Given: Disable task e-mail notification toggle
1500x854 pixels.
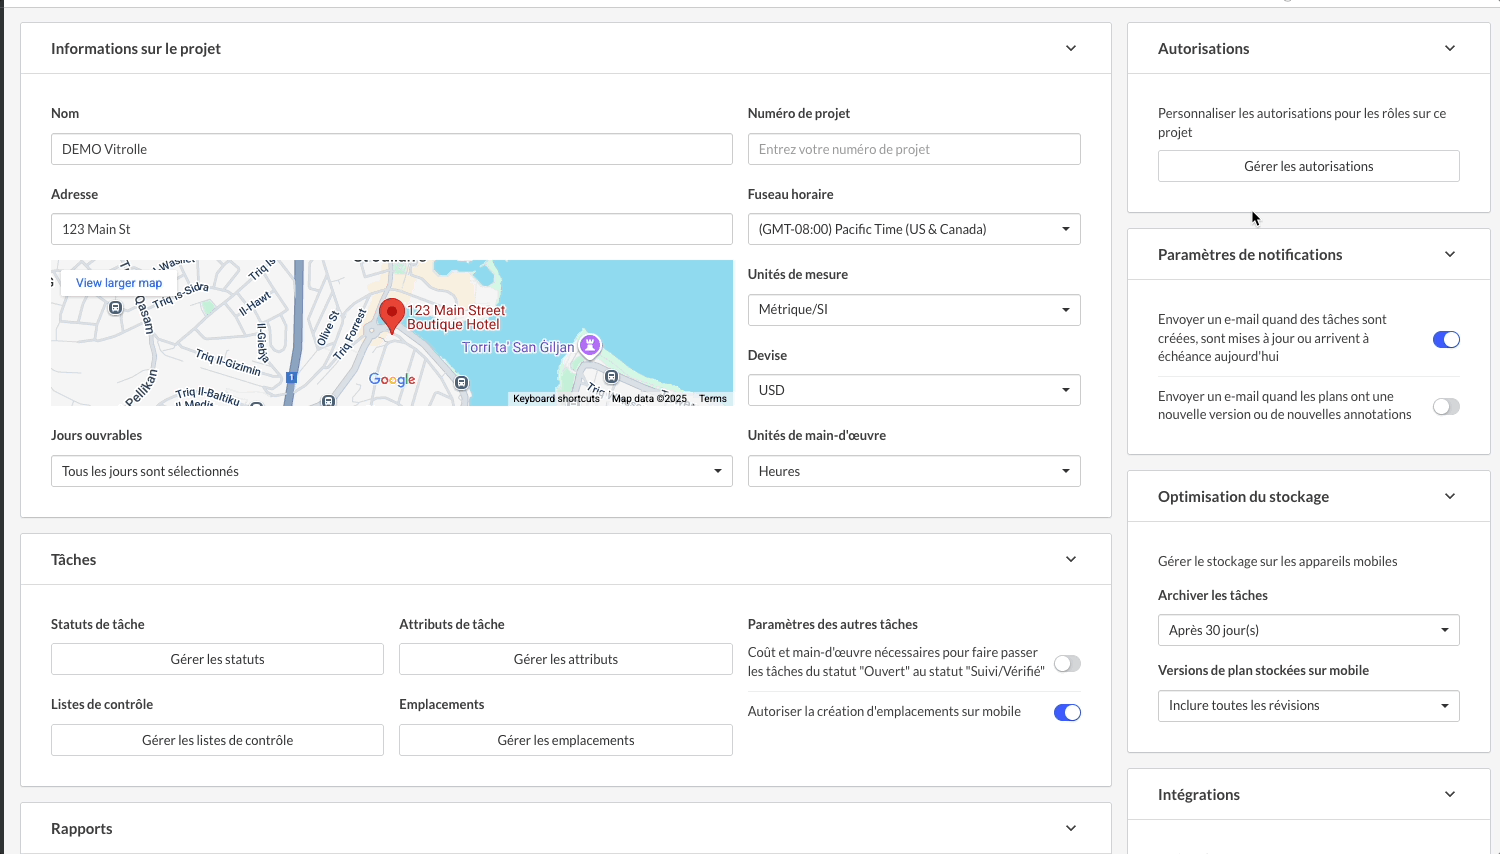Looking at the screenshot, I should pyautogui.click(x=1446, y=339).
